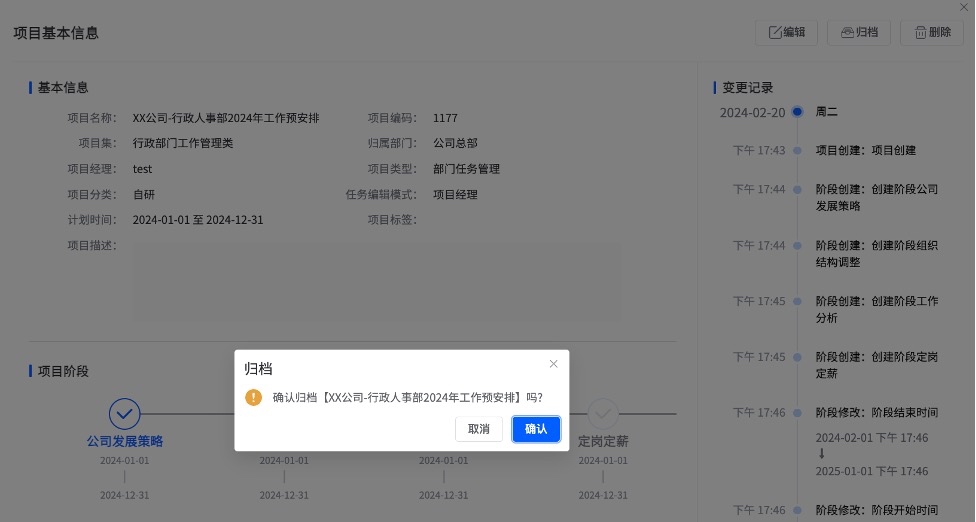Screen dimensions: 976x522
Task: Click the 项目阶段 section heading
Action: pyautogui.click(x=63, y=371)
